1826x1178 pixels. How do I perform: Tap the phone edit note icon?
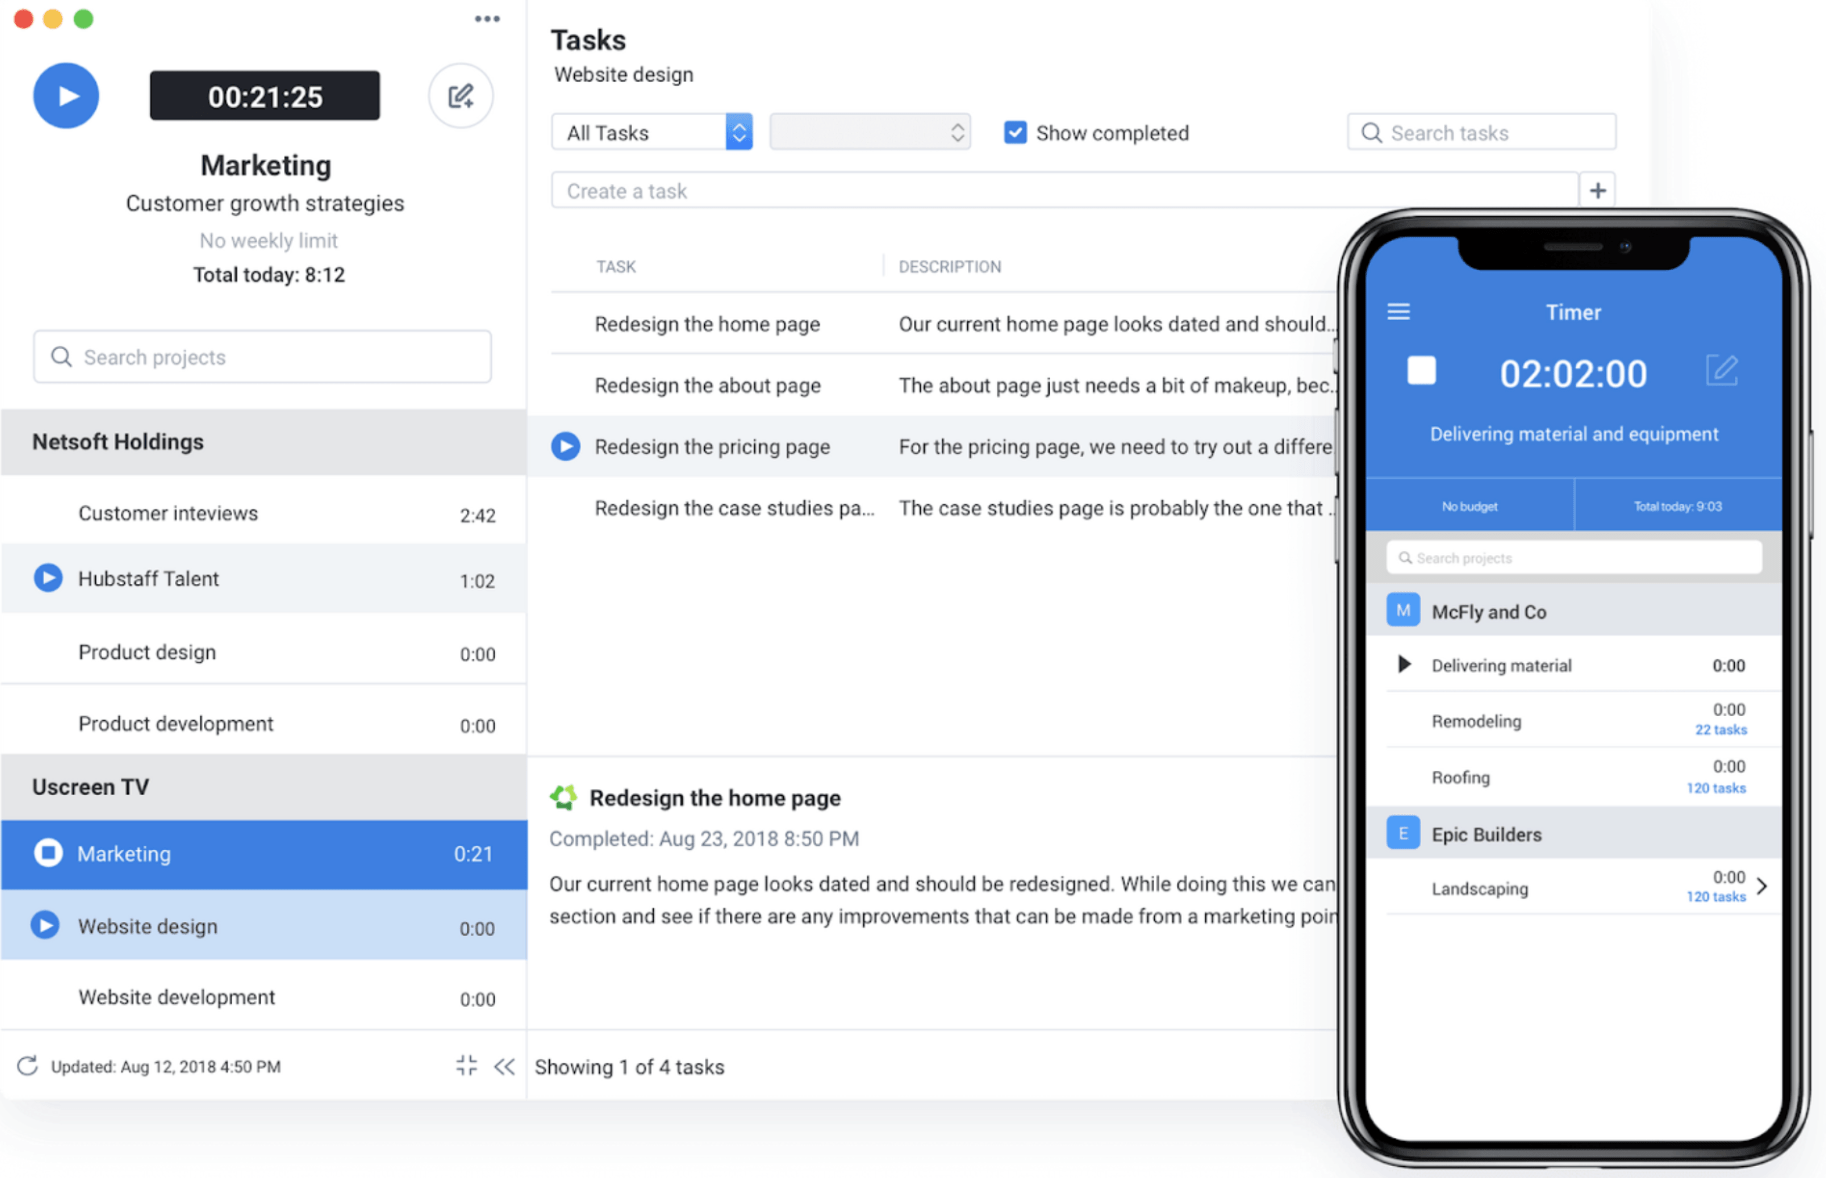1722,370
